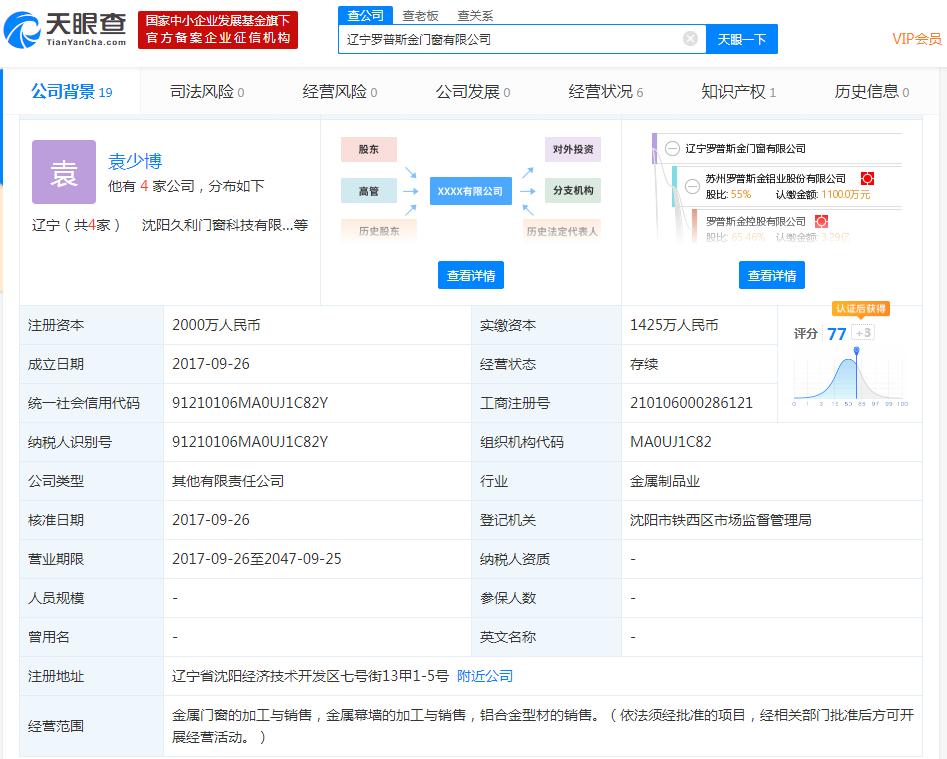Screen dimensions: 947x759
Task: Click the company type 其他有限责任公司
Action: [228, 481]
